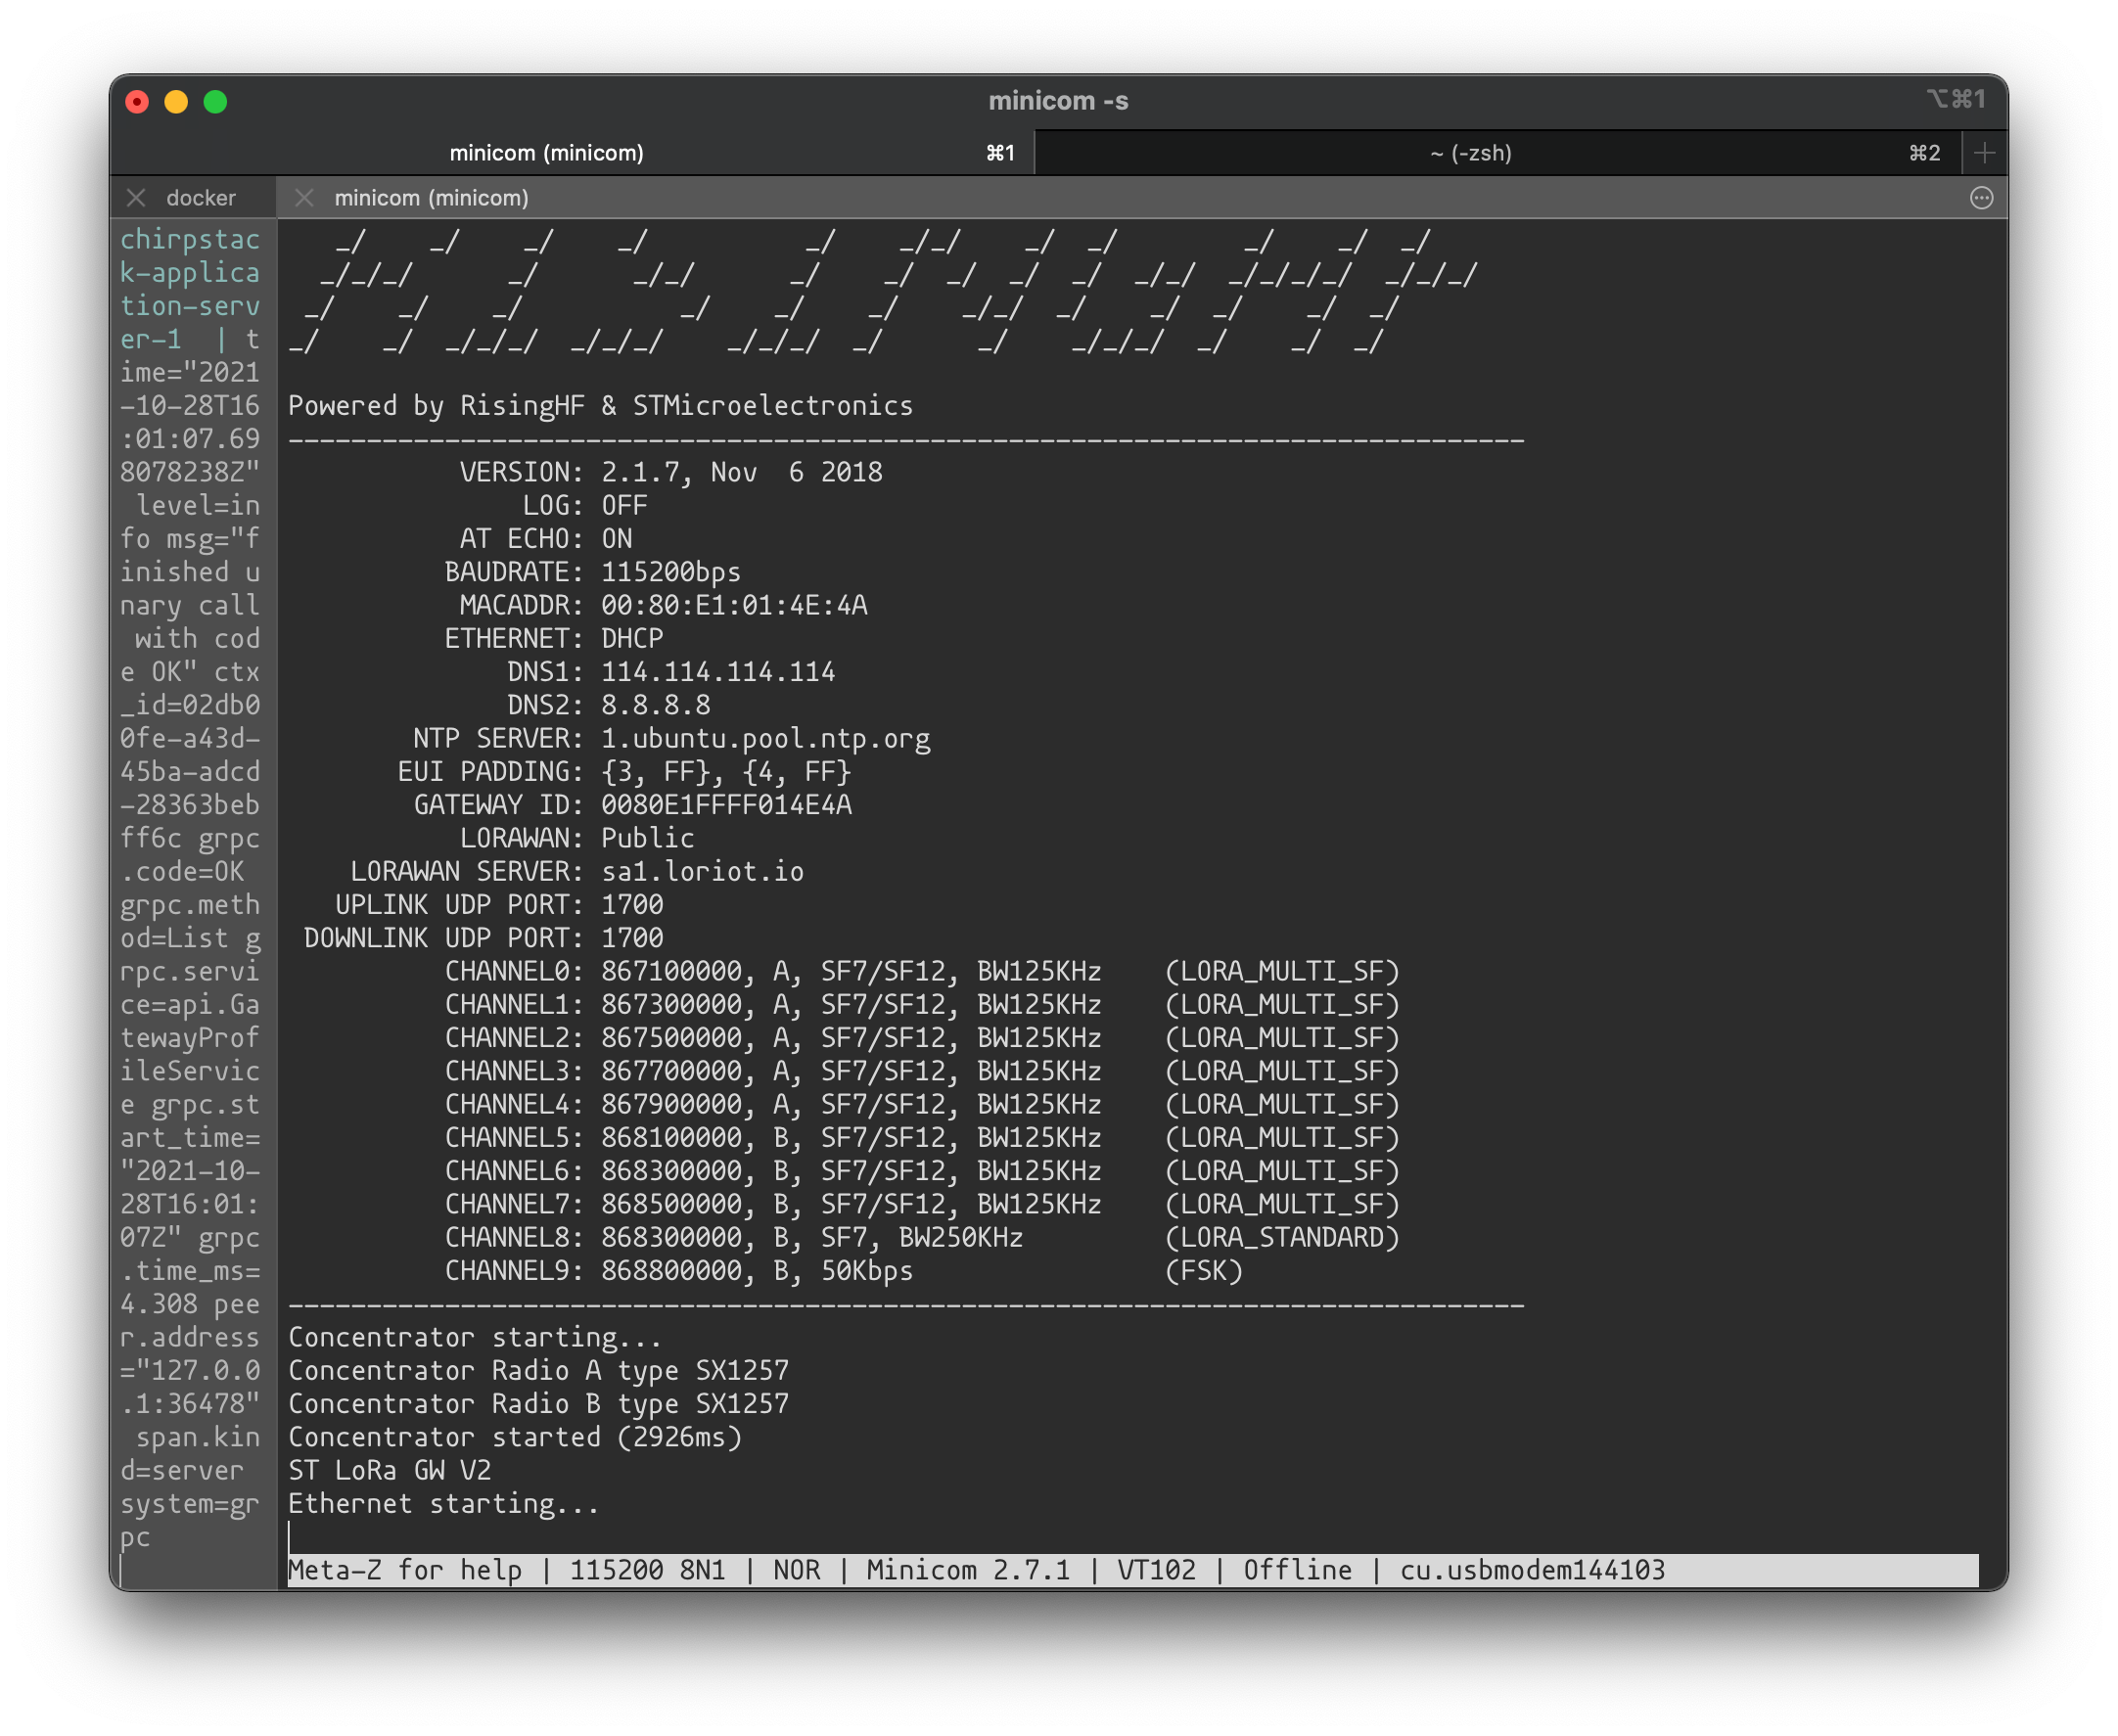This screenshot has height=1736, width=2118.
Task: Click the CHANNEL3 867700000 row
Action: [x=922, y=1071]
